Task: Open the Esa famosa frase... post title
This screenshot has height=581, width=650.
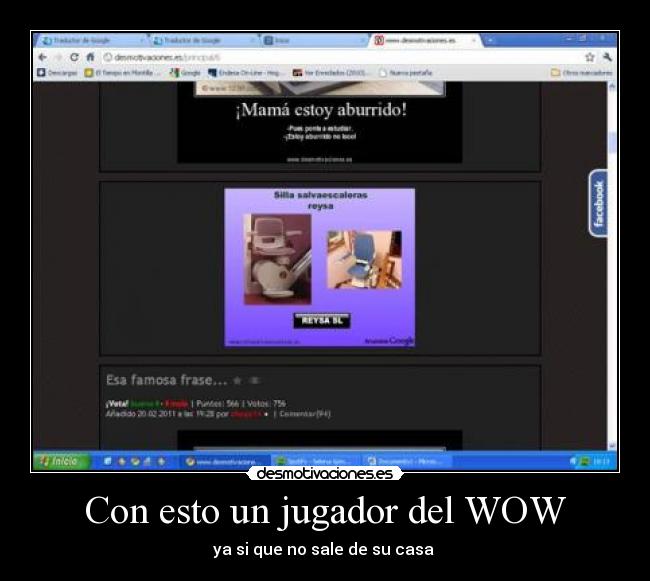Action: click(166, 380)
